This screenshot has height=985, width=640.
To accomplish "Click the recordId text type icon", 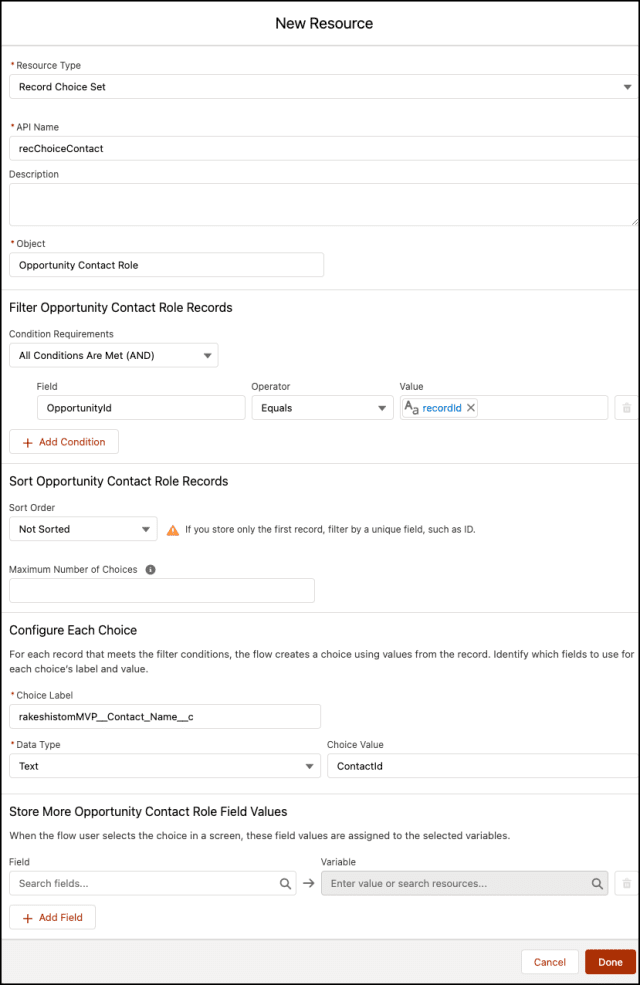I will point(411,408).
